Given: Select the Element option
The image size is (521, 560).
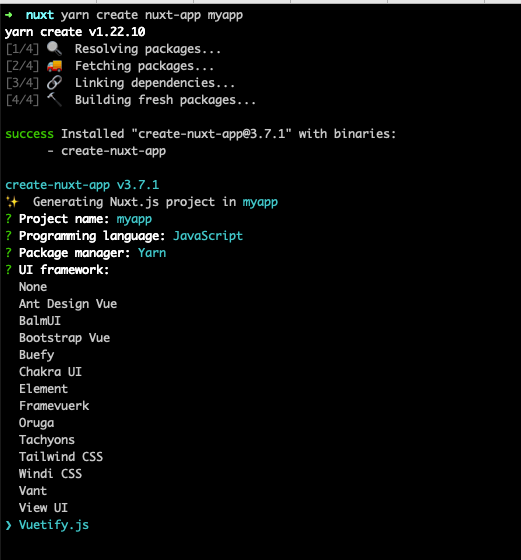Looking at the screenshot, I should coord(43,389).
